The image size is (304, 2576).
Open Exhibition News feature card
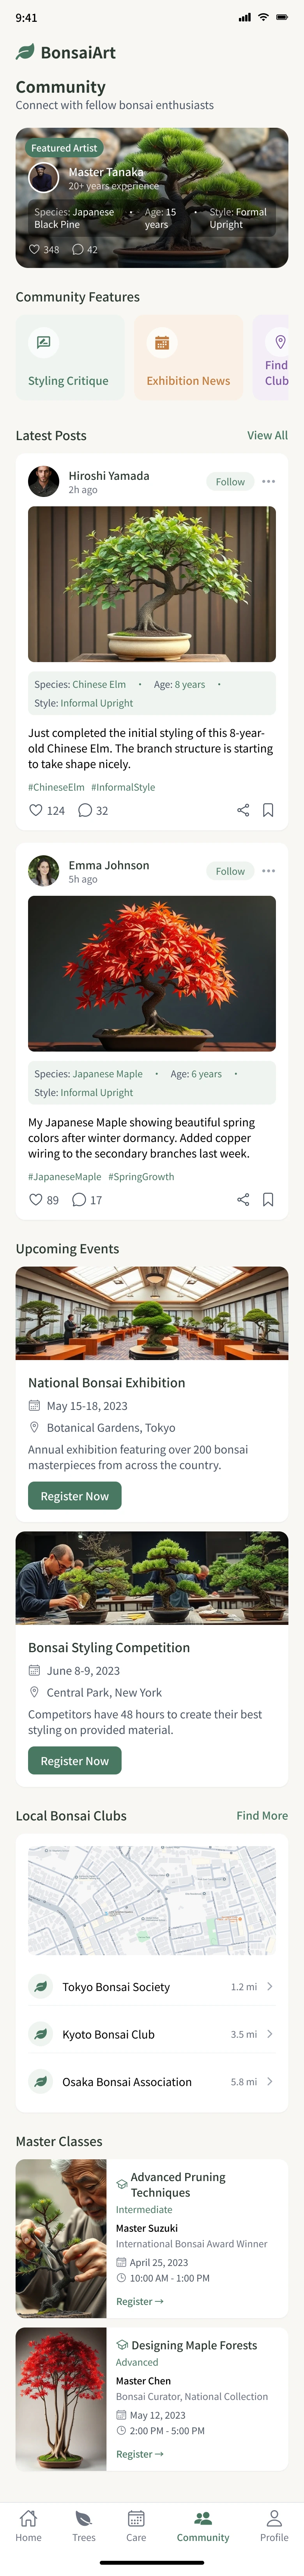(x=188, y=358)
